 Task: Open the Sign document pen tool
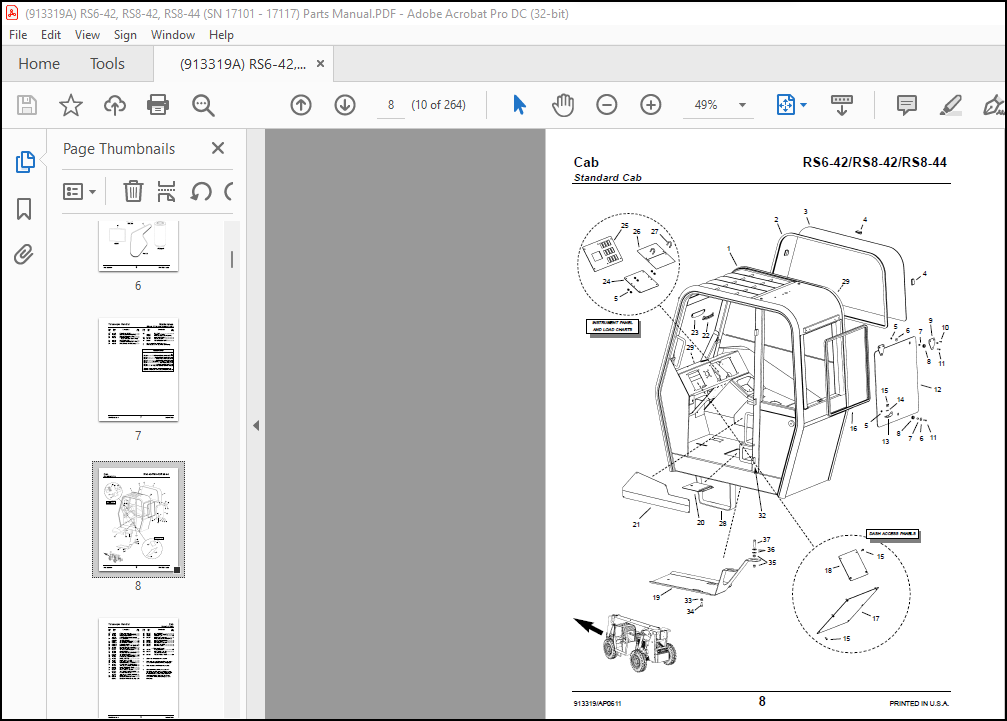[x=993, y=105]
